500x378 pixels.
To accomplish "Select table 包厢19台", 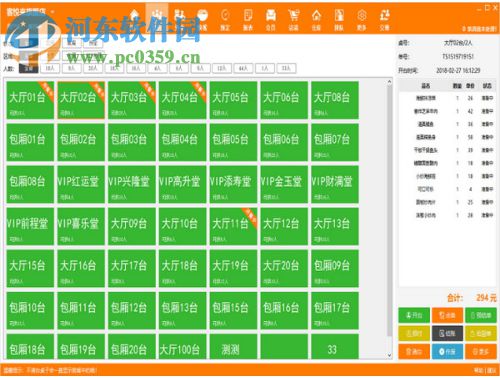I will click(x=81, y=347).
